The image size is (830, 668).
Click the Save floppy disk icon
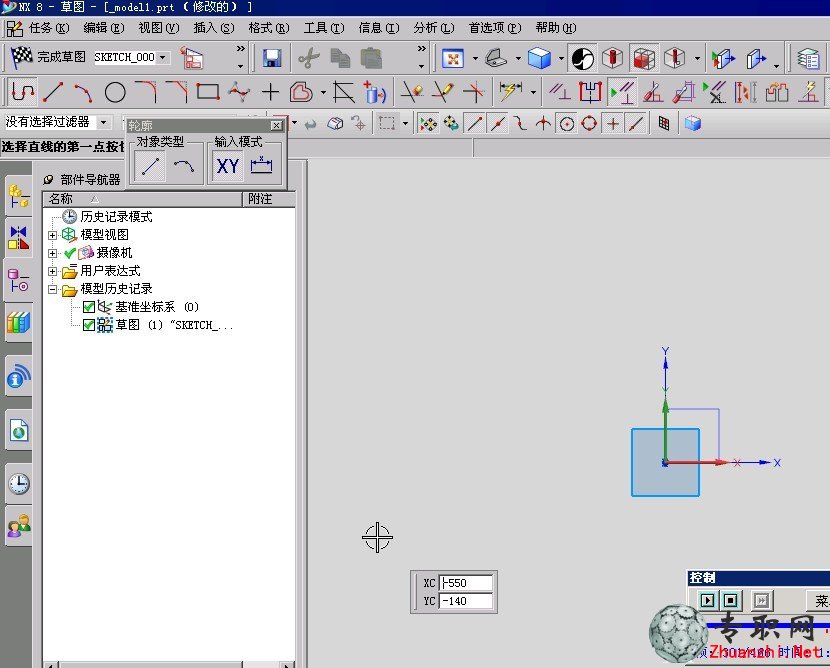[x=272, y=58]
